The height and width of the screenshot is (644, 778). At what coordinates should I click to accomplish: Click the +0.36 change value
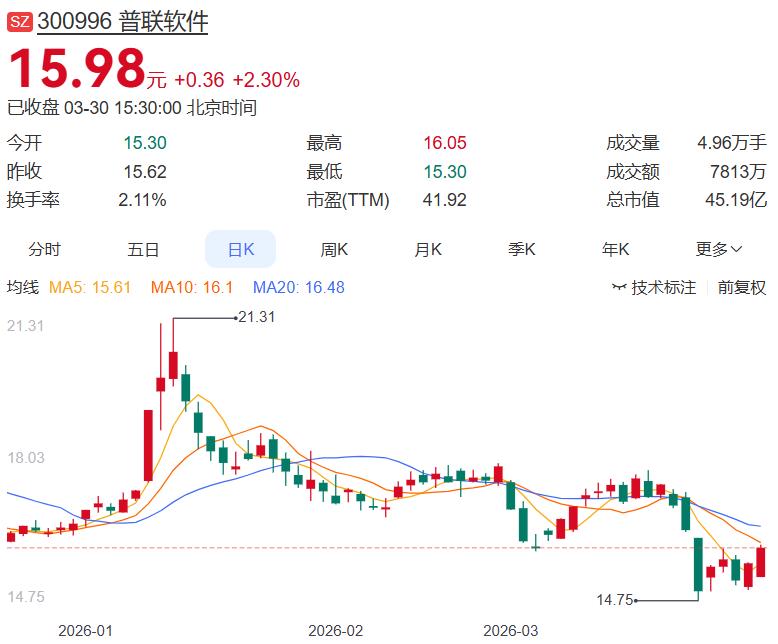pos(199,80)
